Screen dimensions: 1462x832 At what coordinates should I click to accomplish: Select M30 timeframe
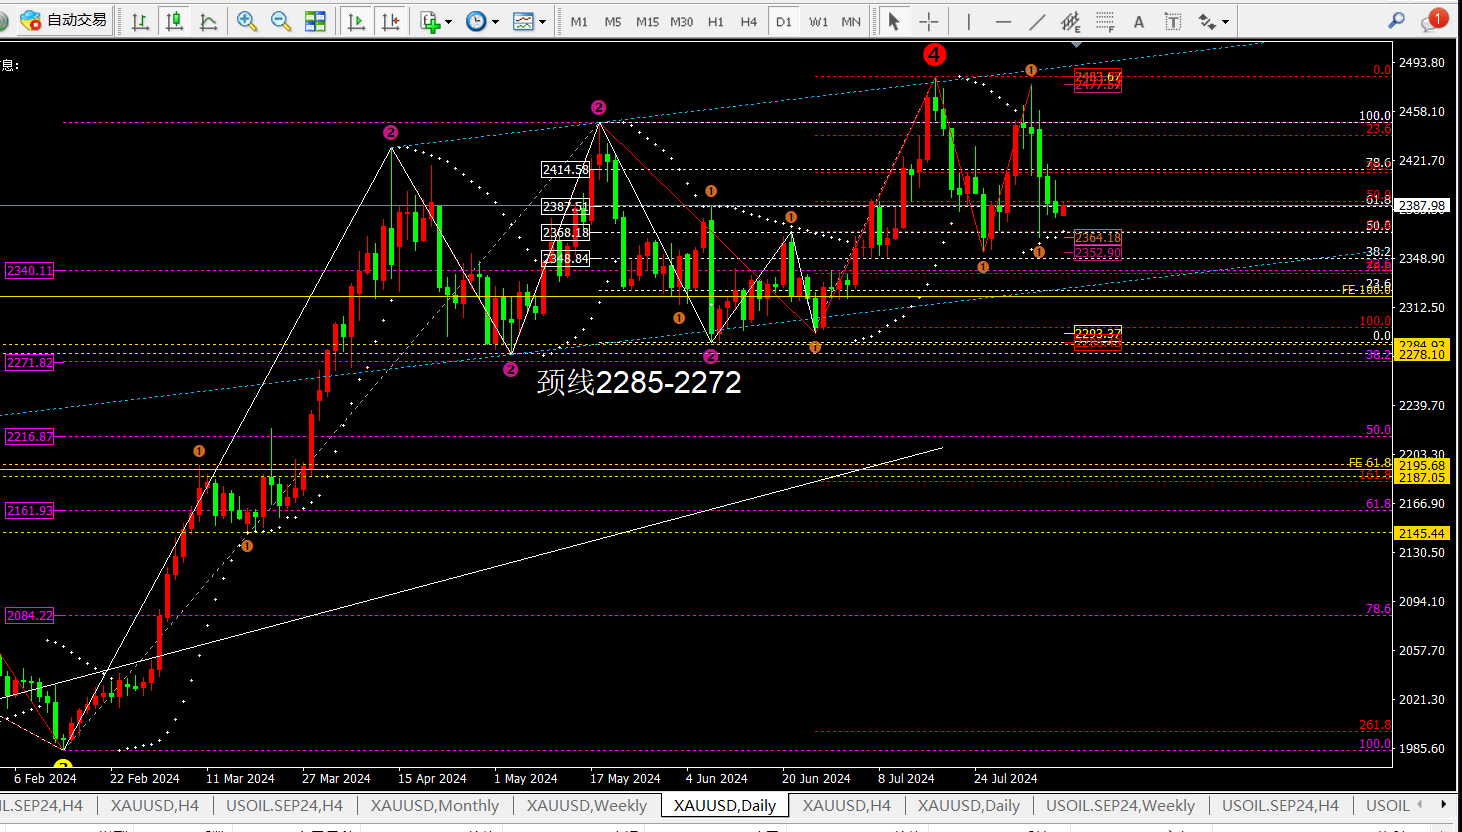click(682, 21)
